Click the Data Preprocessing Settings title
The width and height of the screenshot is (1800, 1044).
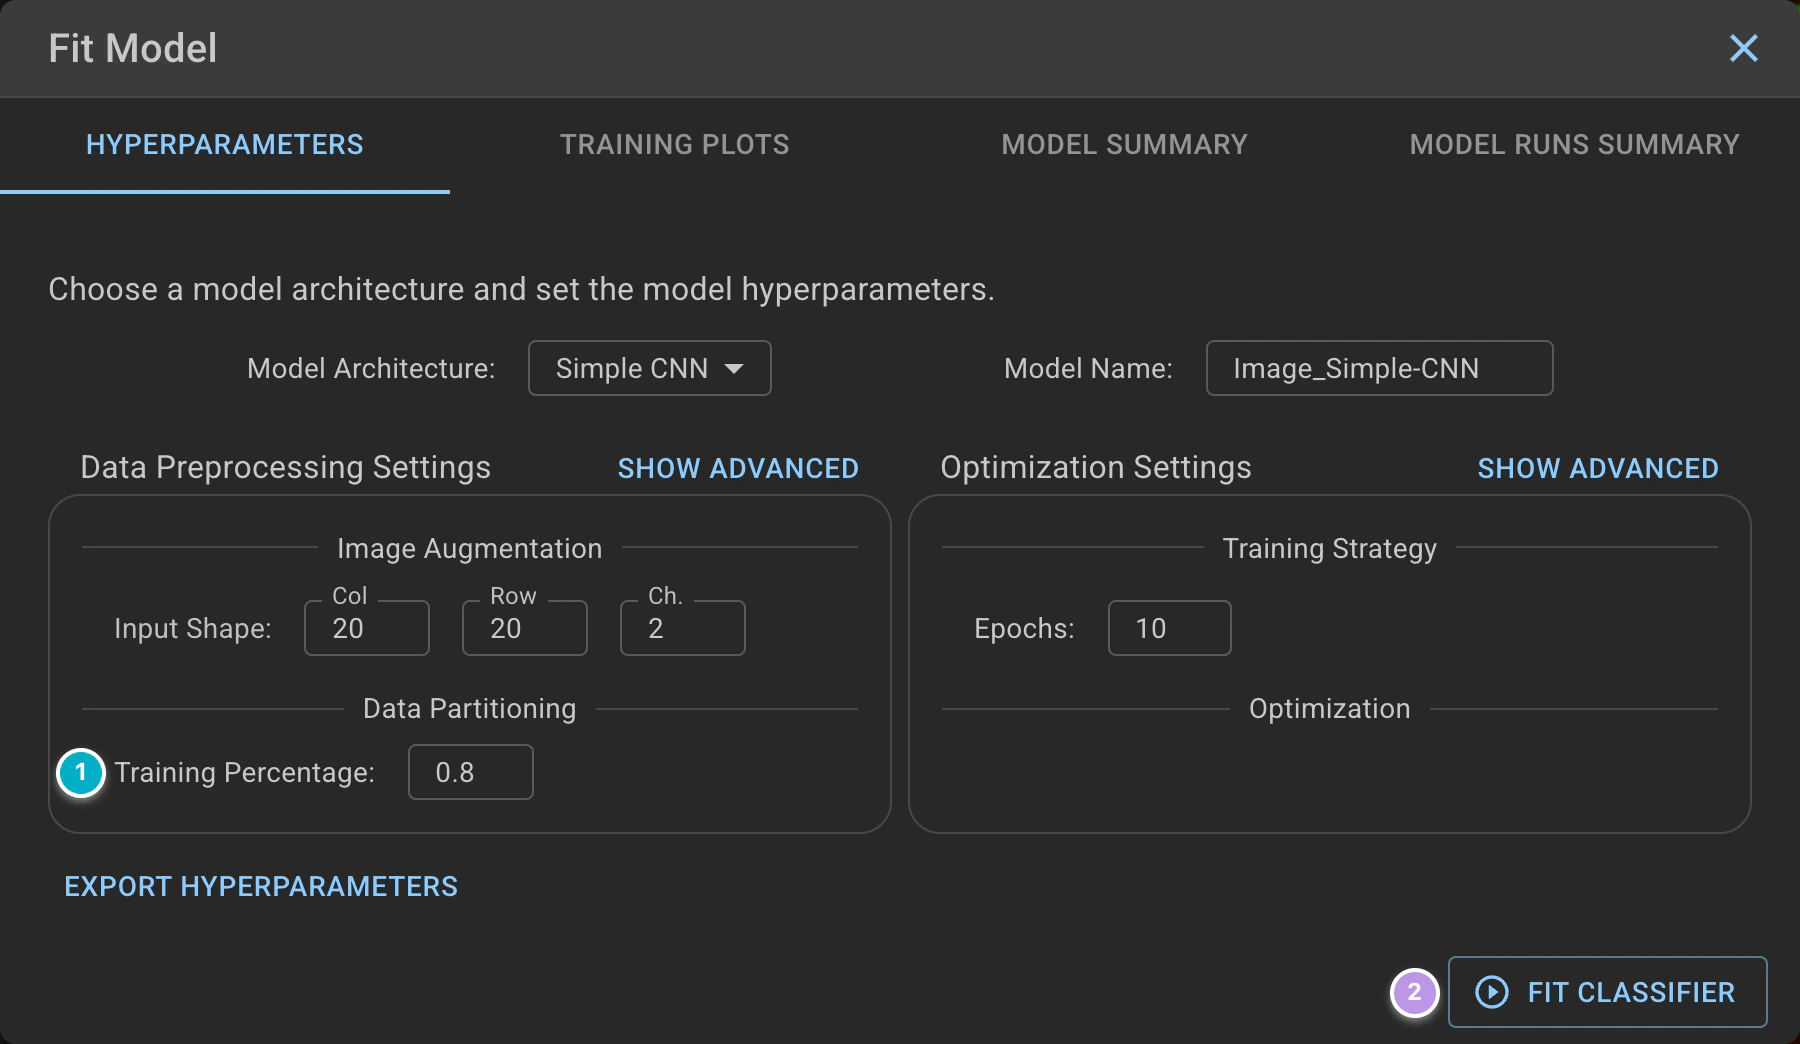click(x=286, y=467)
